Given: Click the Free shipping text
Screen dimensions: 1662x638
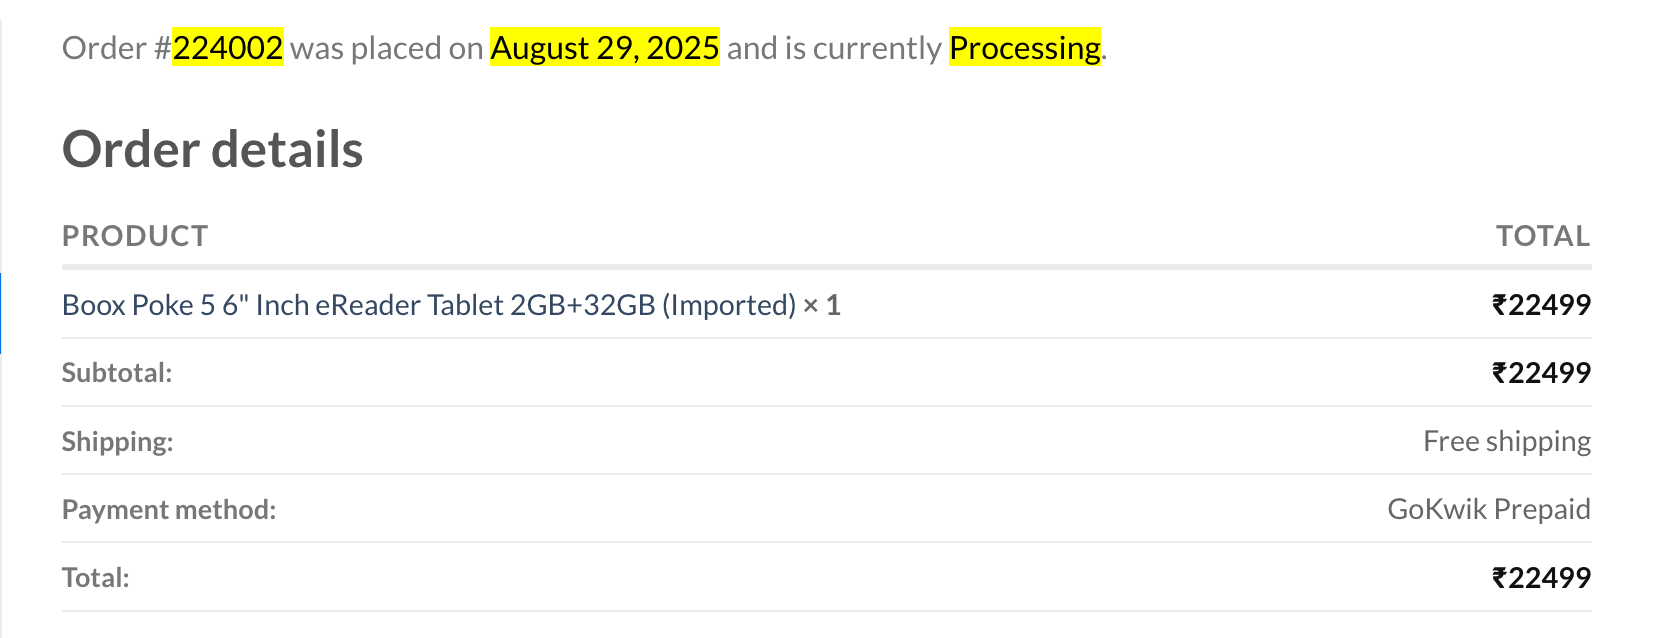Looking at the screenshot, I should click(1506, 441).
